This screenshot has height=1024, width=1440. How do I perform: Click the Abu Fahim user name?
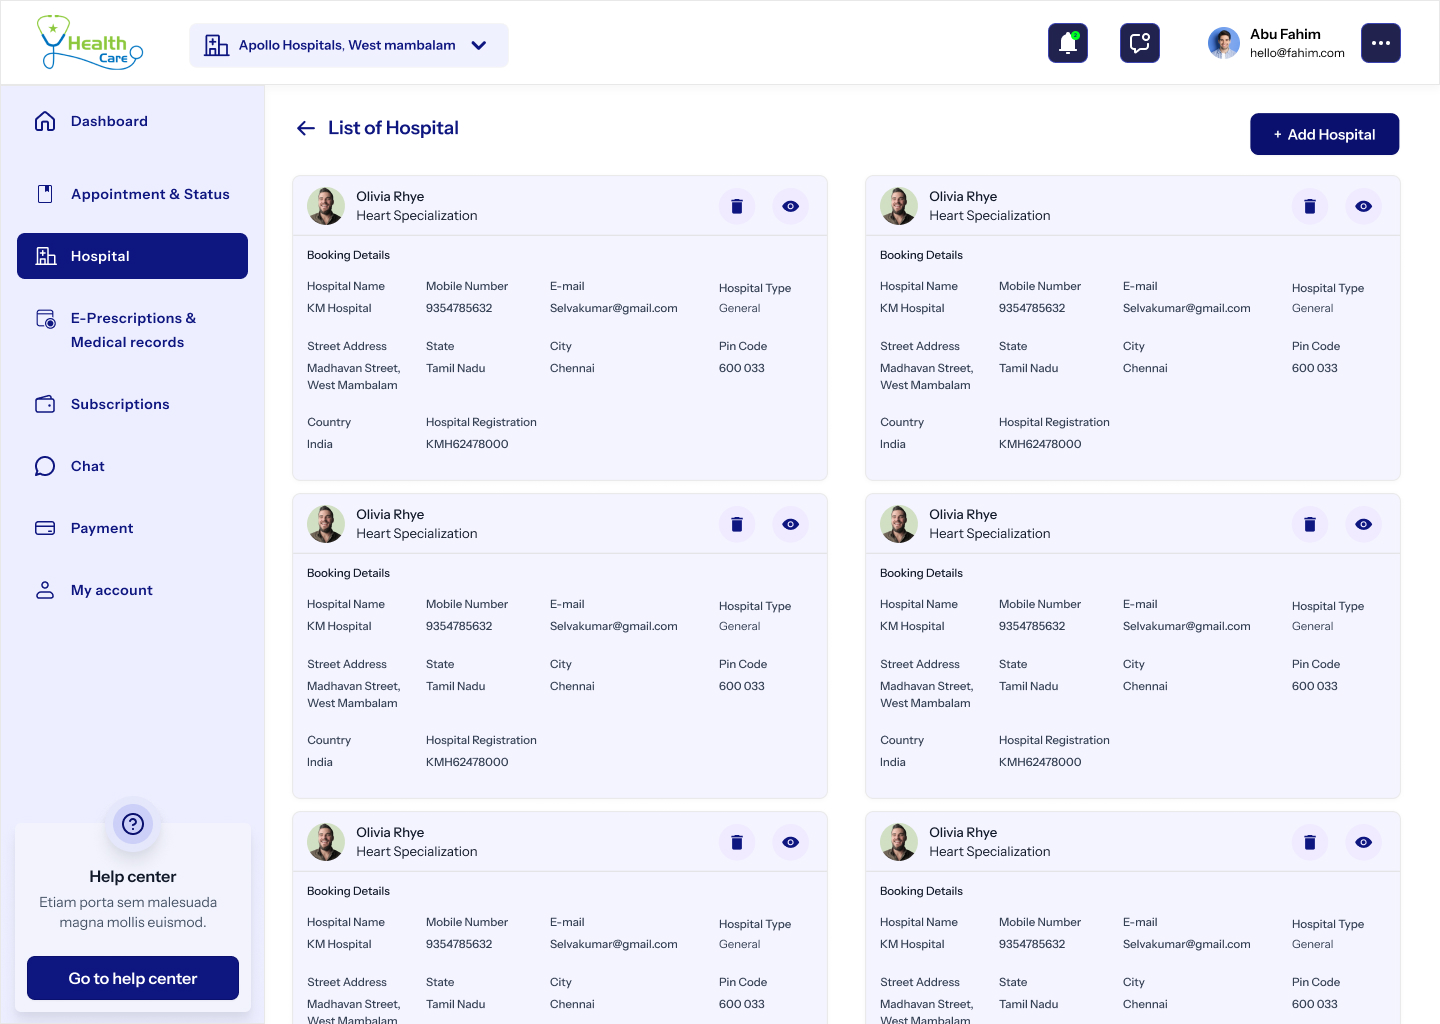(x=1285, y=34)
